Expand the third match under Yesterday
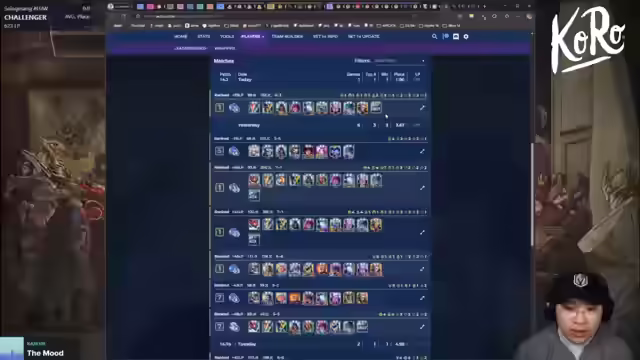The width and height of the screenshot is (640, 360). tap(422, 232)
